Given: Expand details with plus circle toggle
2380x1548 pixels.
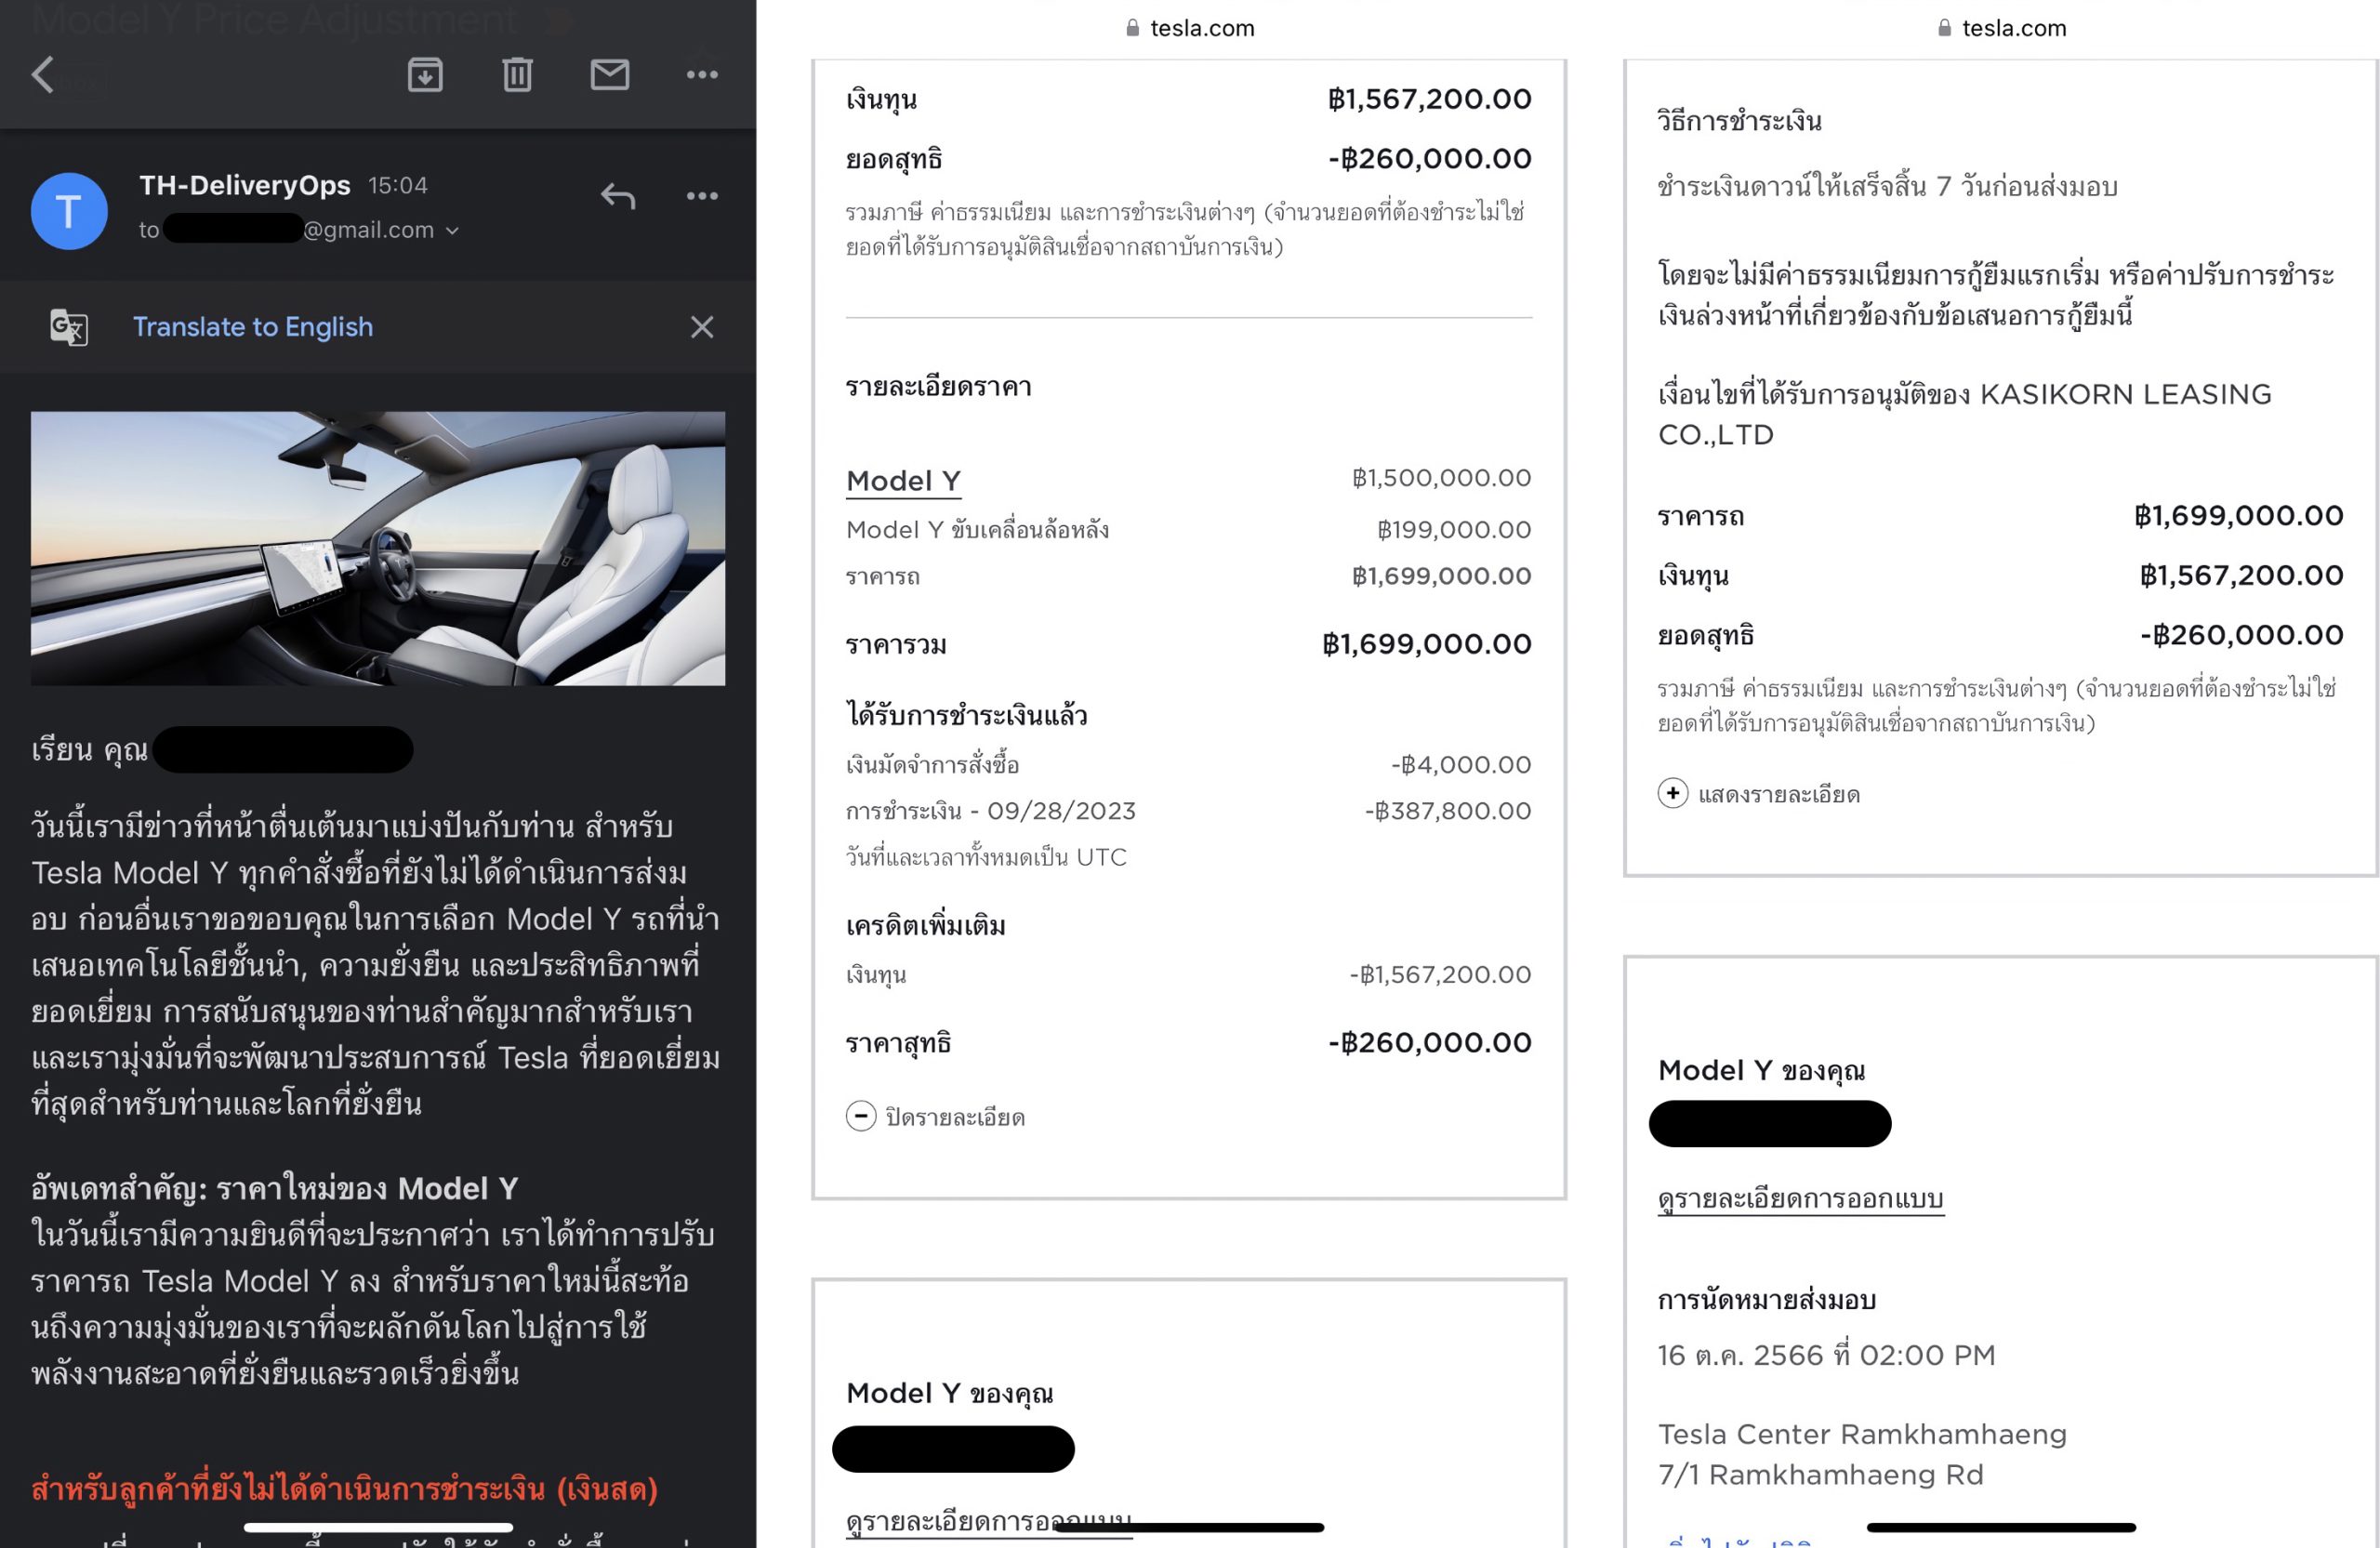Looking at the screenshot, I should 1673,794.
